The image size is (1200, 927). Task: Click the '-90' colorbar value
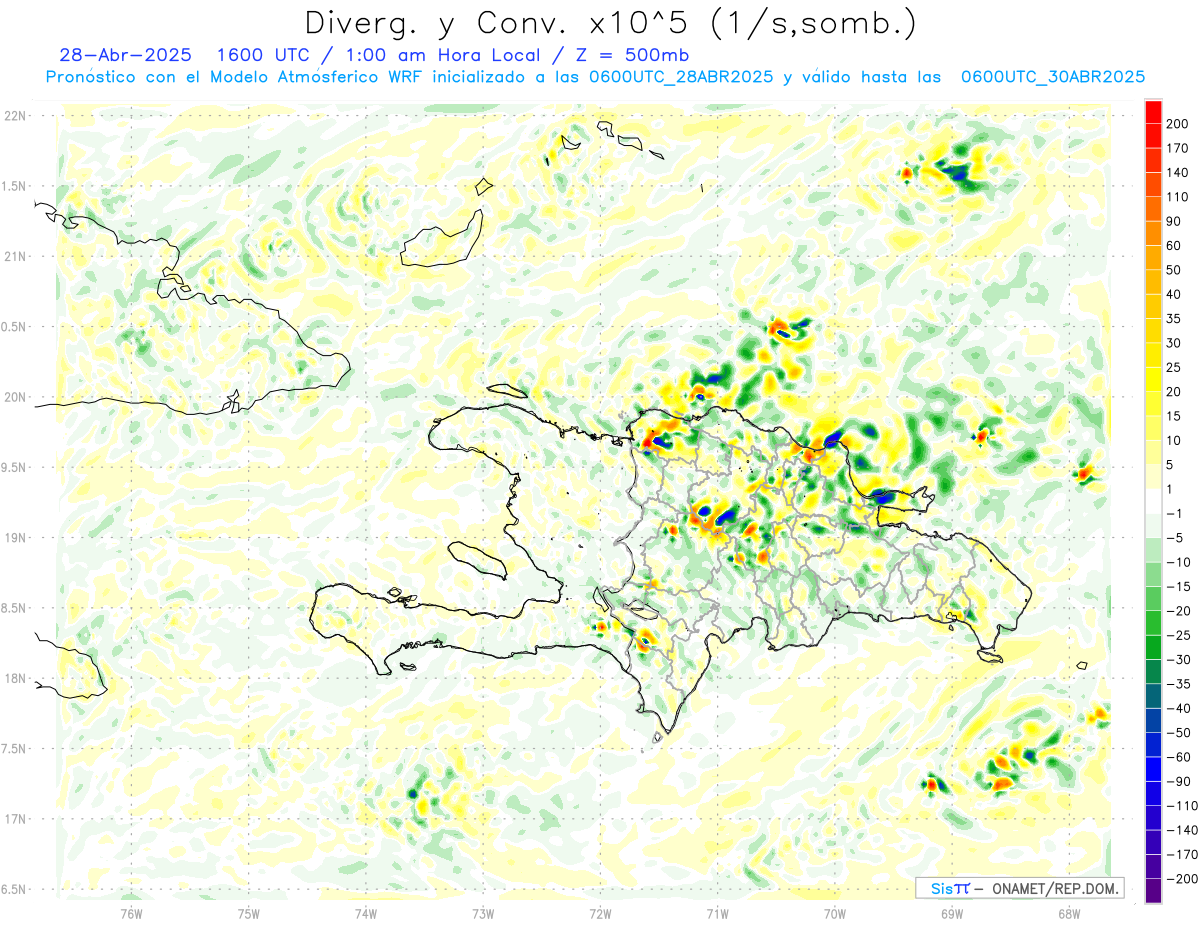[x=1178, y=781]
